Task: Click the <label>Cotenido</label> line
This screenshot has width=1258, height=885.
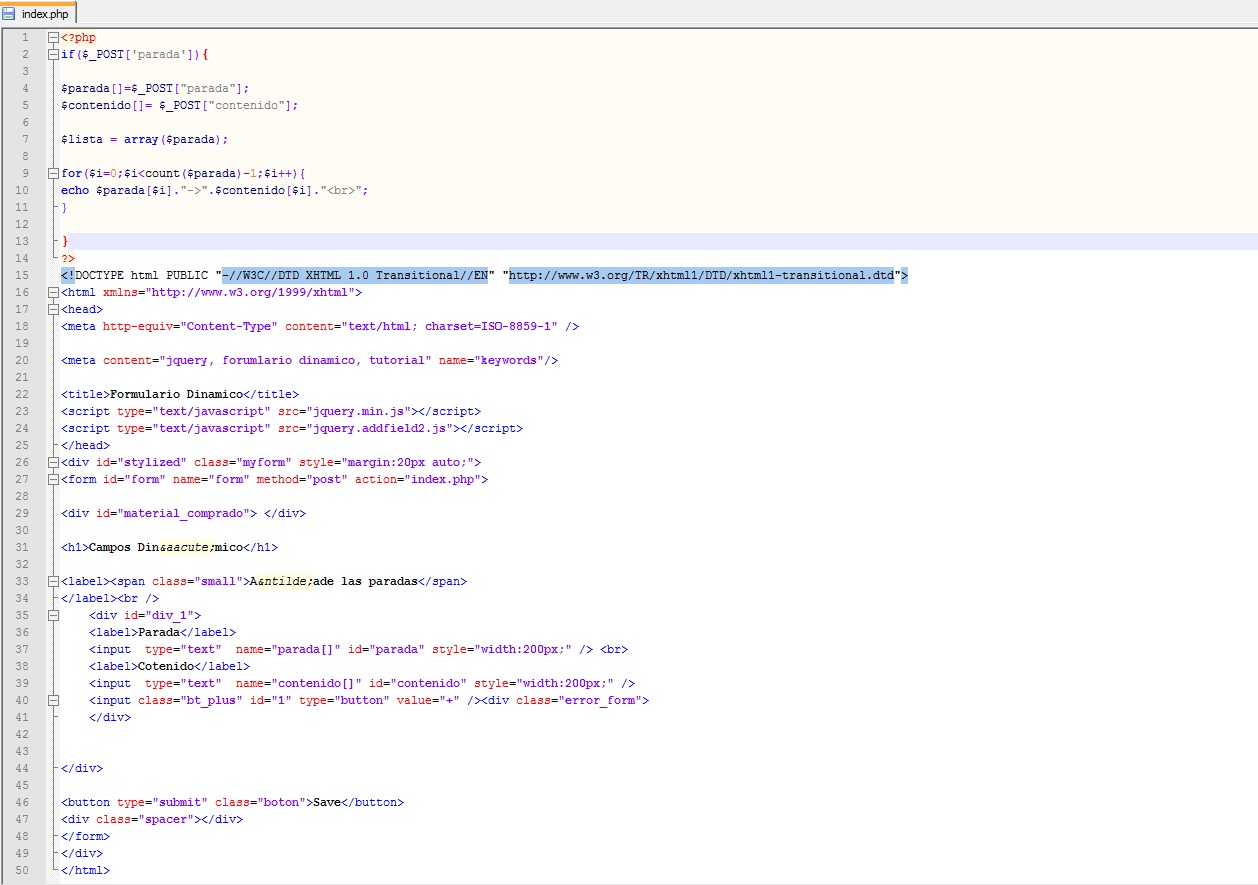Action: coord(170,666)
